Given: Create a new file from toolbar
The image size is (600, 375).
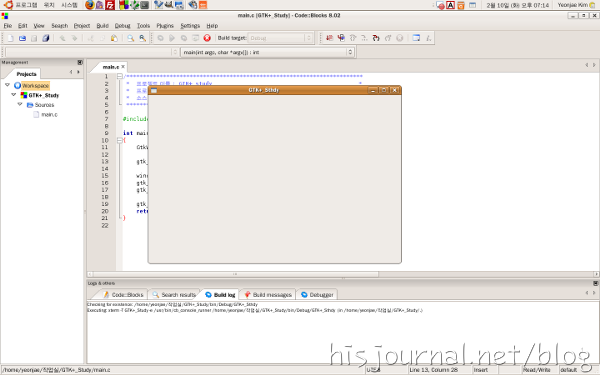Looking at the screenshot, I should click(11, 38).
